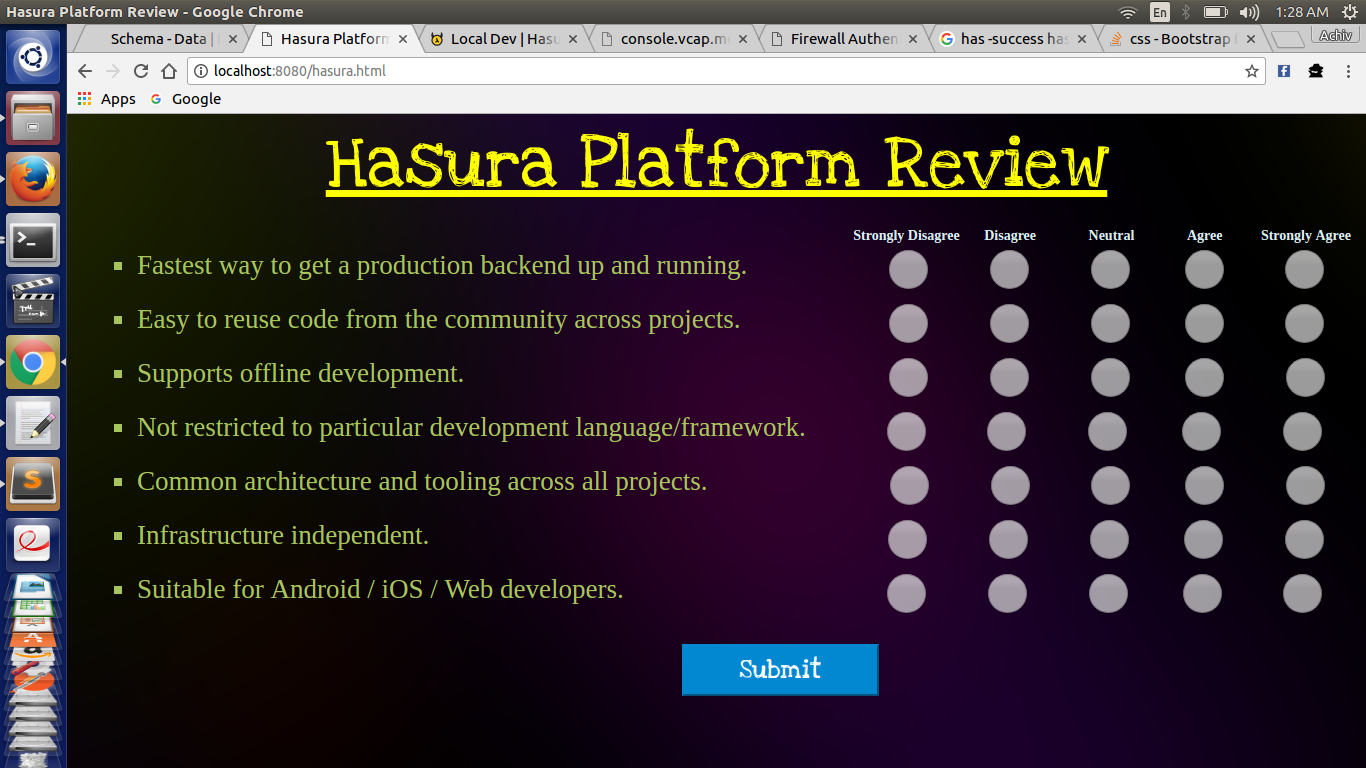
Task: Open the Firewall Authentication tab
Action: point(842,39)
